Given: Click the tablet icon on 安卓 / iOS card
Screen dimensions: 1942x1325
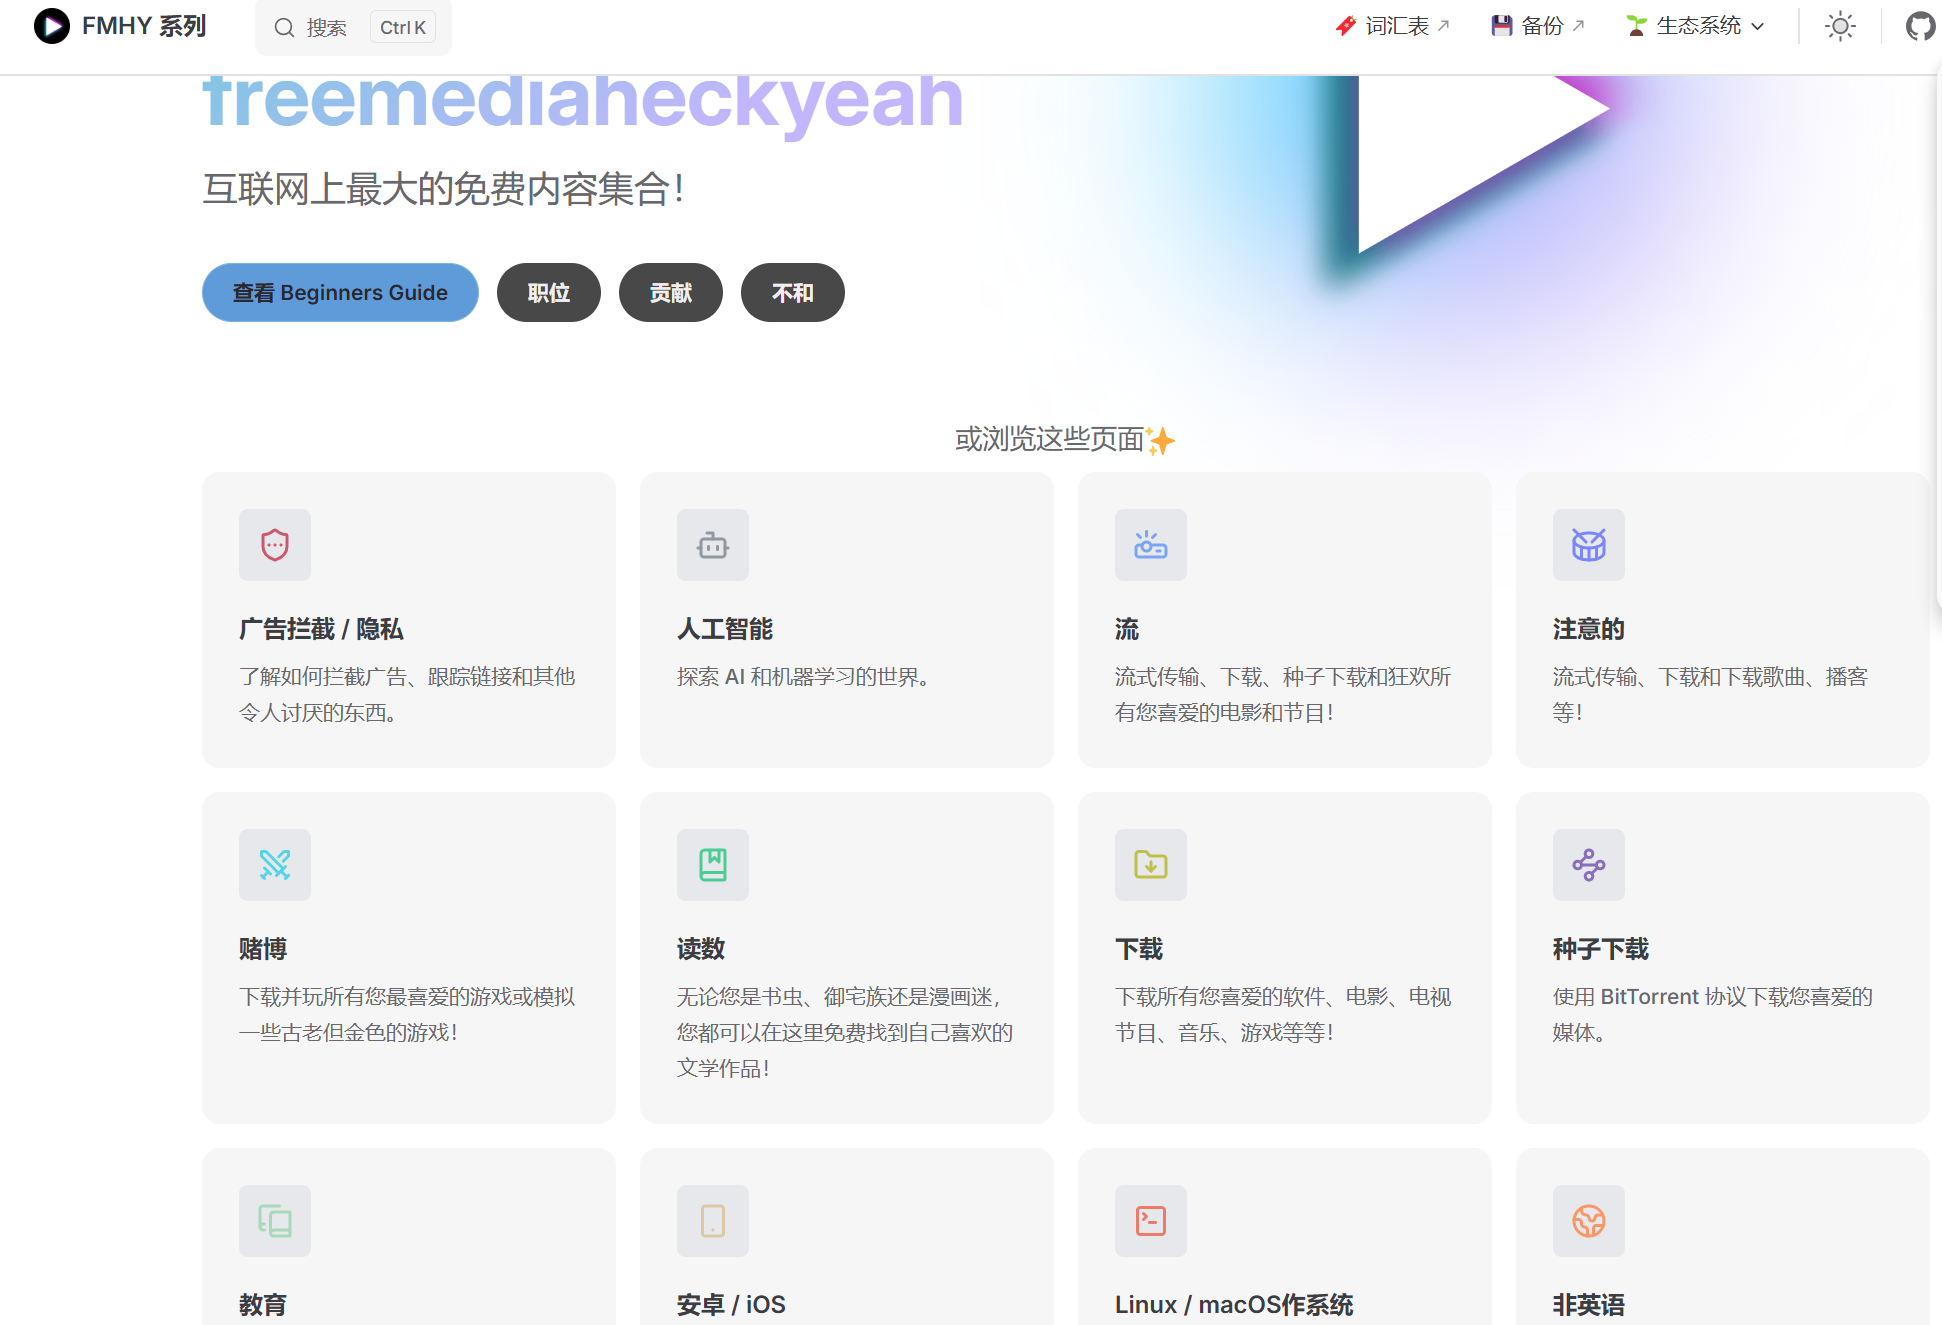Looking at the screenshot, I should tap(713, 1221).
